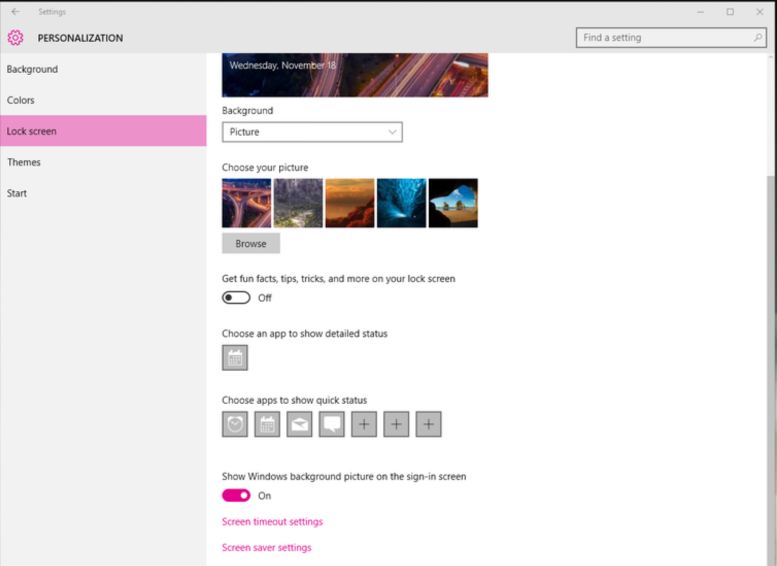This screenshot has height=566, width=777.
Task: Turn on fun facts and tips toggle
Action: pyautogui.click(x=236, y=298)
